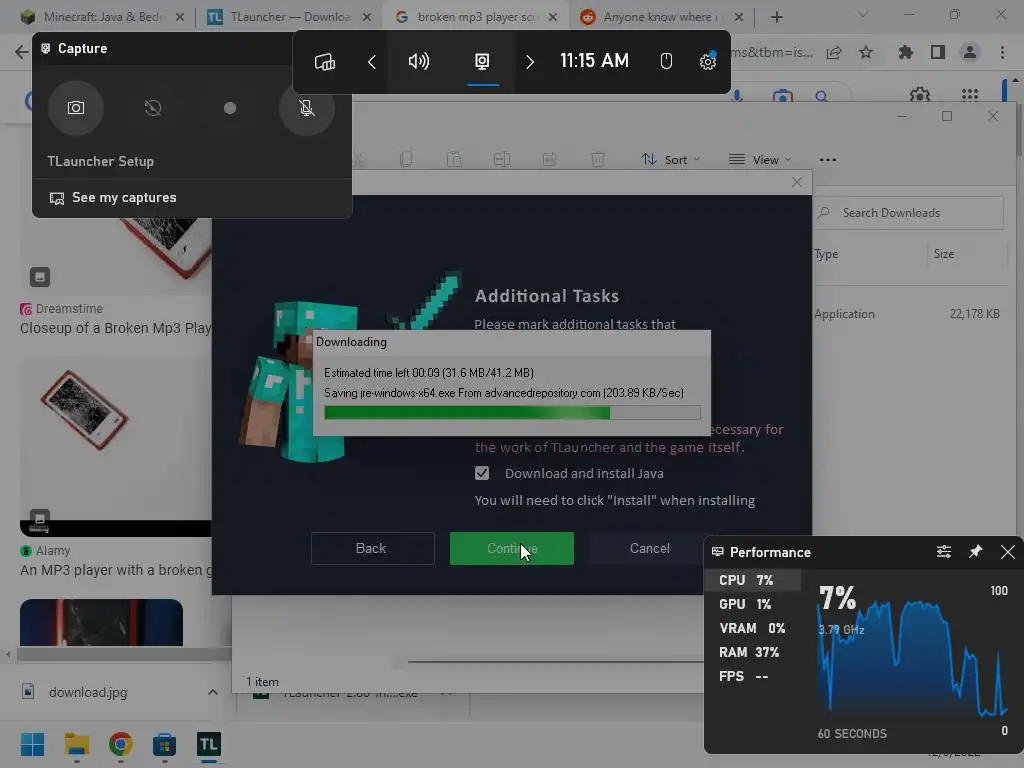Viewport: 1024px width, 768px height.
Task: Open Google apps grid icon
Action: [970, 95]
